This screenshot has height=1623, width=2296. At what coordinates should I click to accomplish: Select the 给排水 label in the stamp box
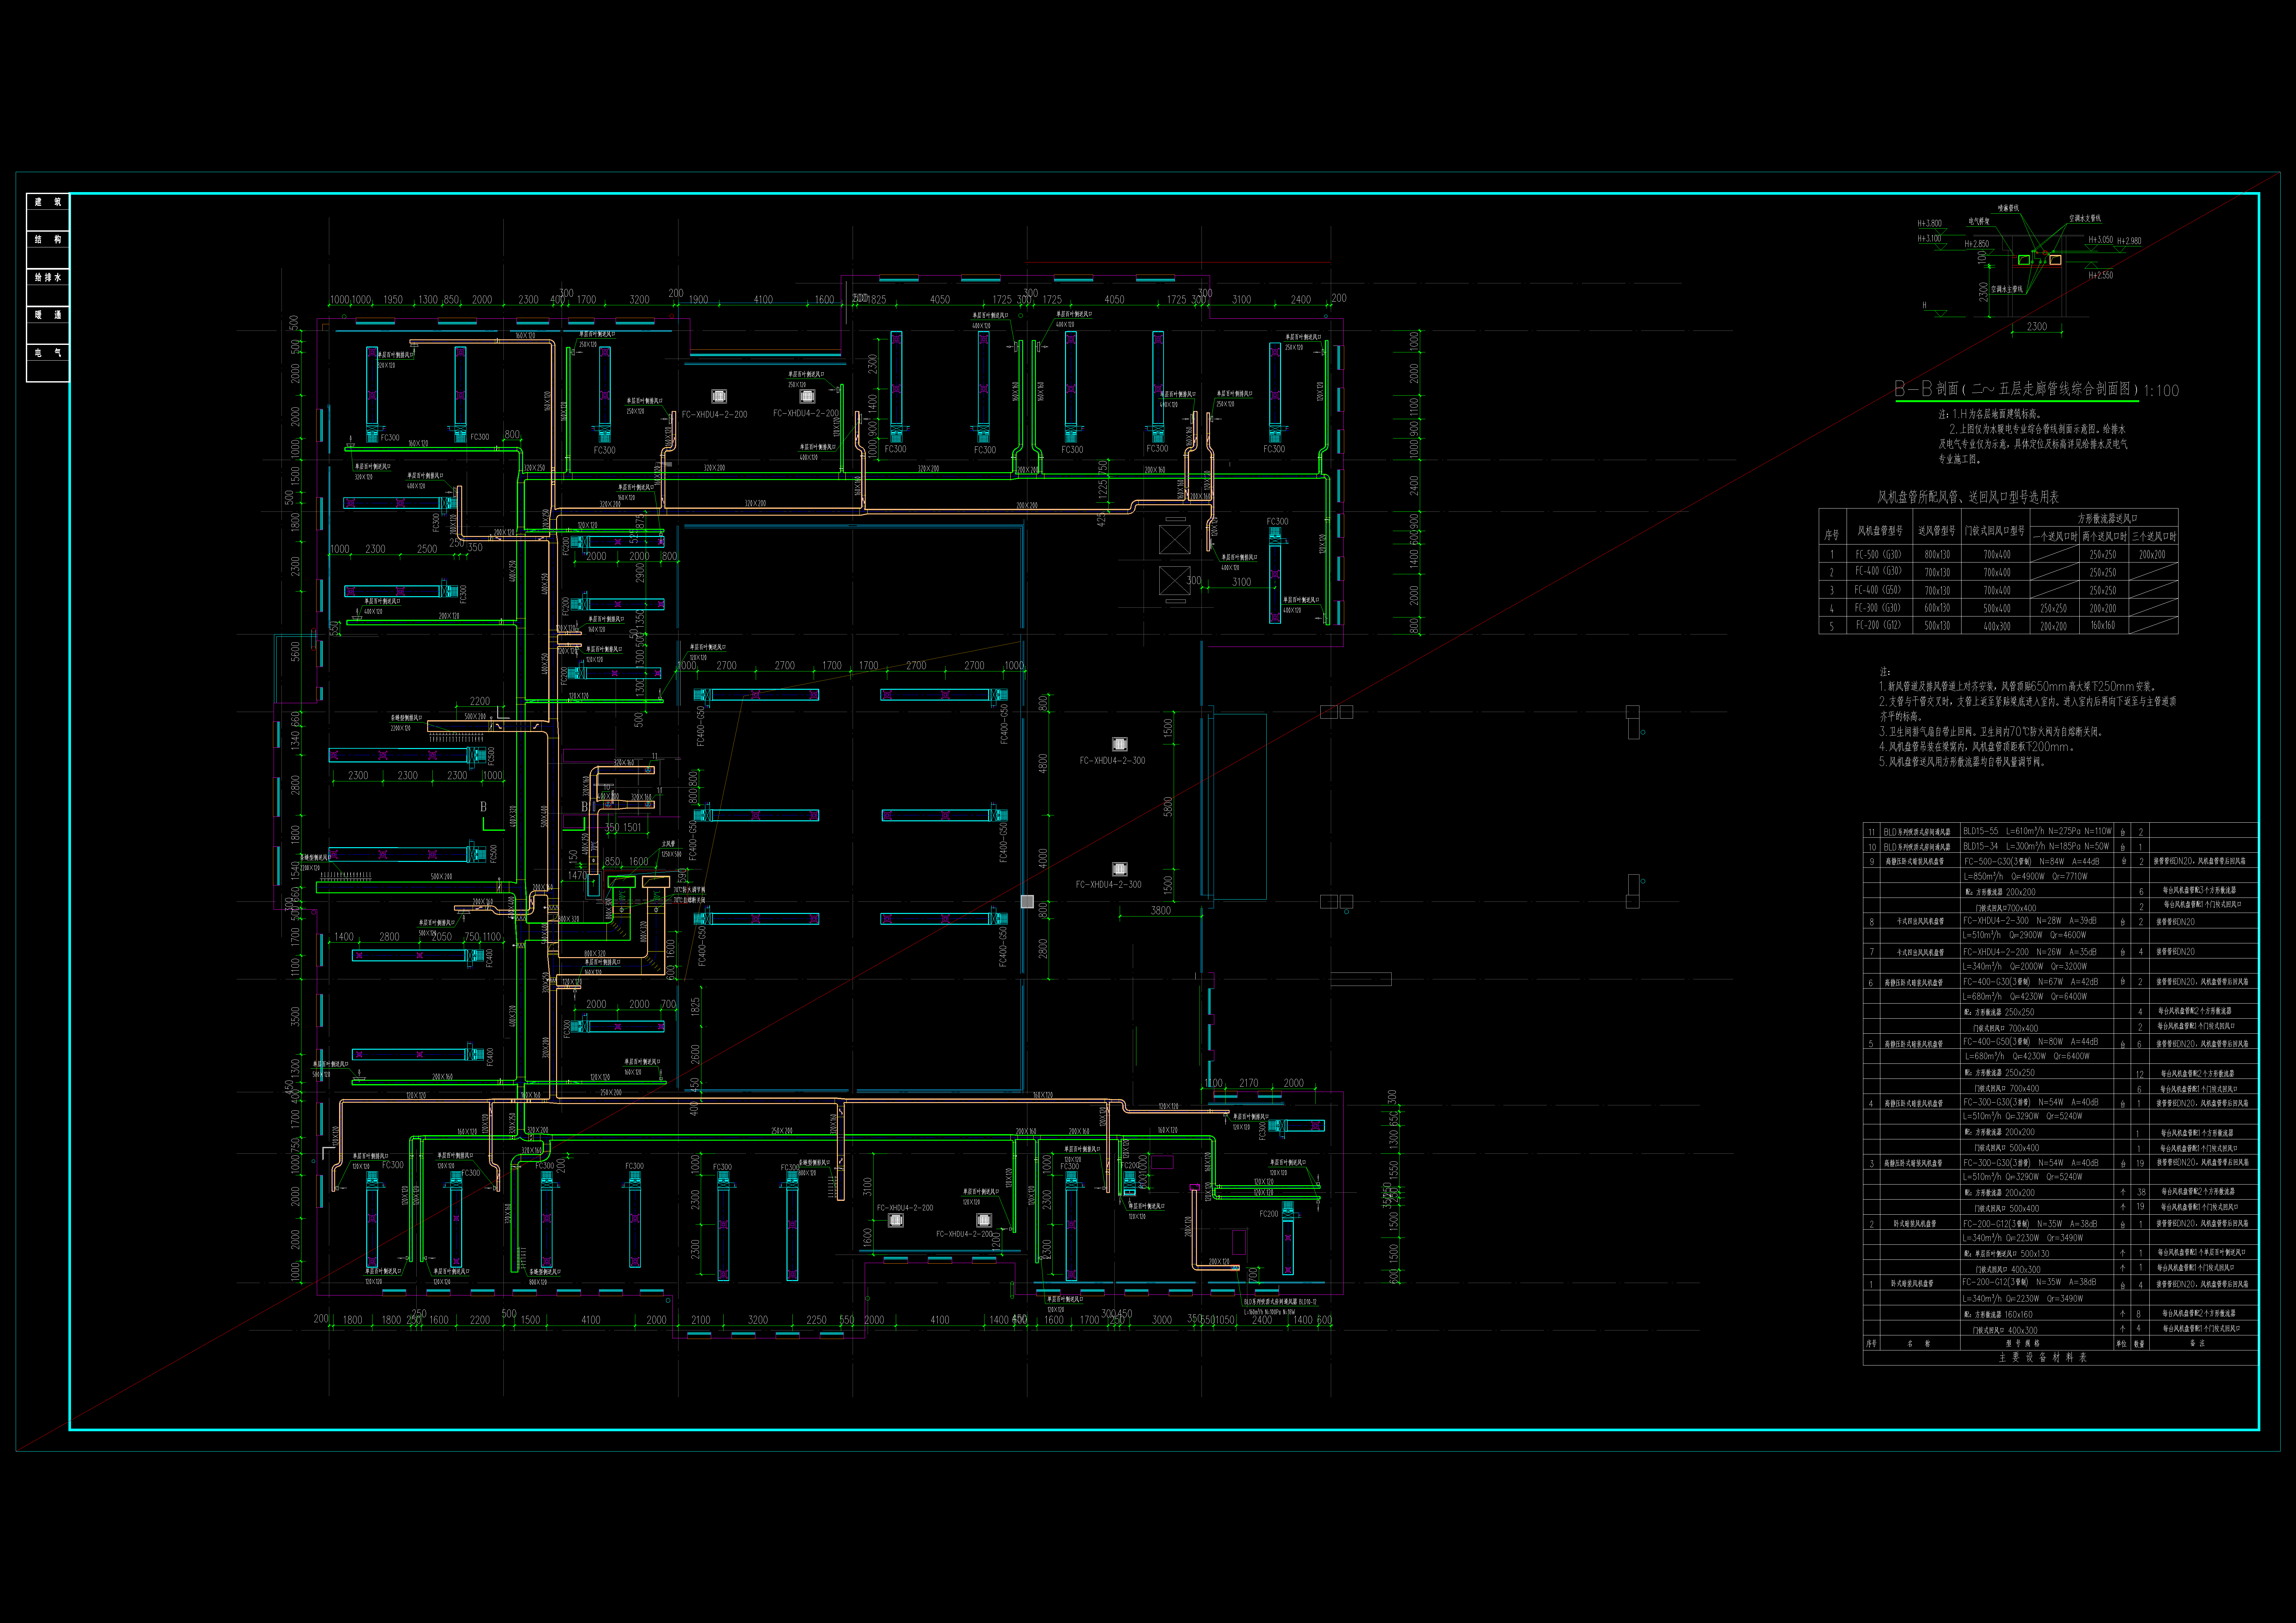[48, 277]
